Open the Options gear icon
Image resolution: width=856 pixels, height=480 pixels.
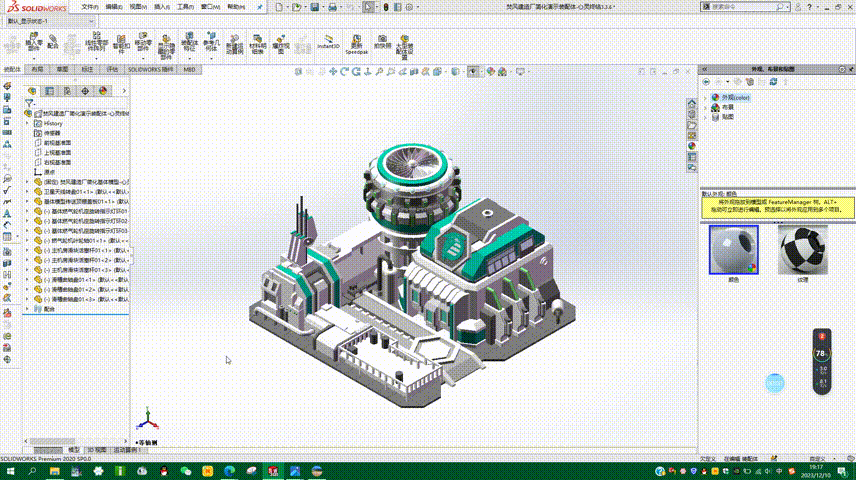click(x=409, y=7)
